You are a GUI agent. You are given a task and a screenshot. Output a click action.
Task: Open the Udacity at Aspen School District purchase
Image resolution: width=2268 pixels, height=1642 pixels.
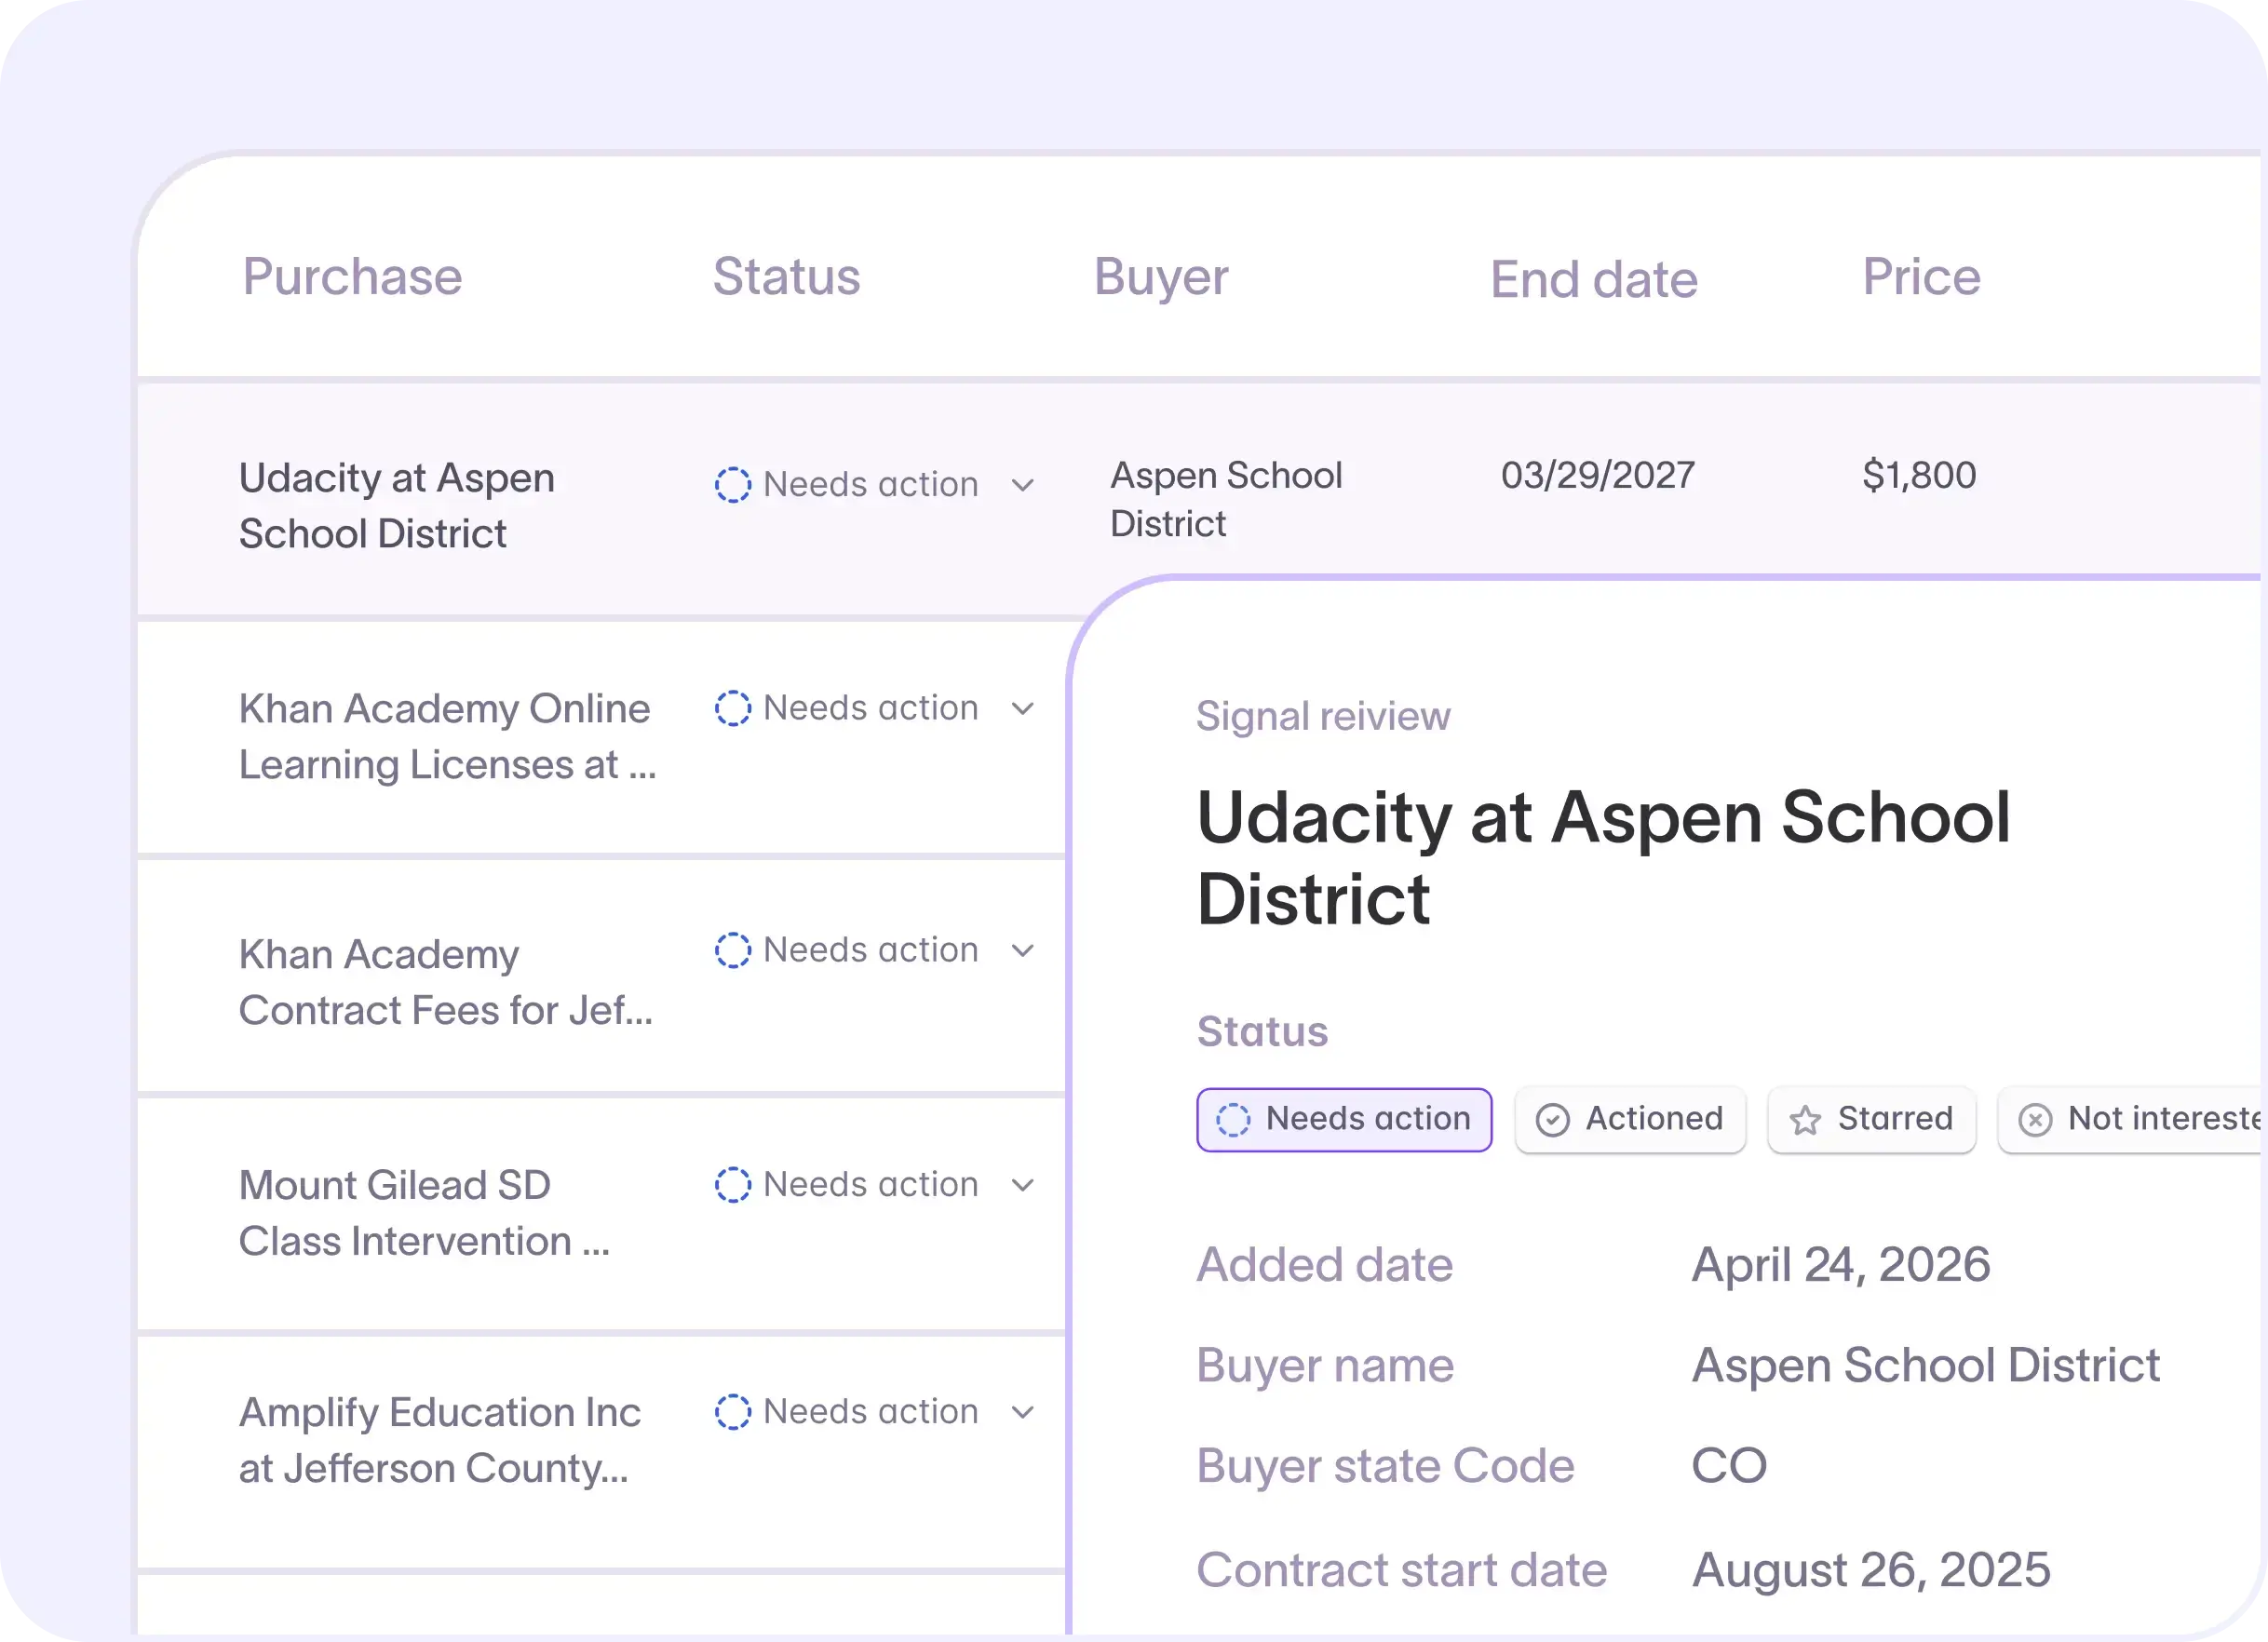point(397,506)
